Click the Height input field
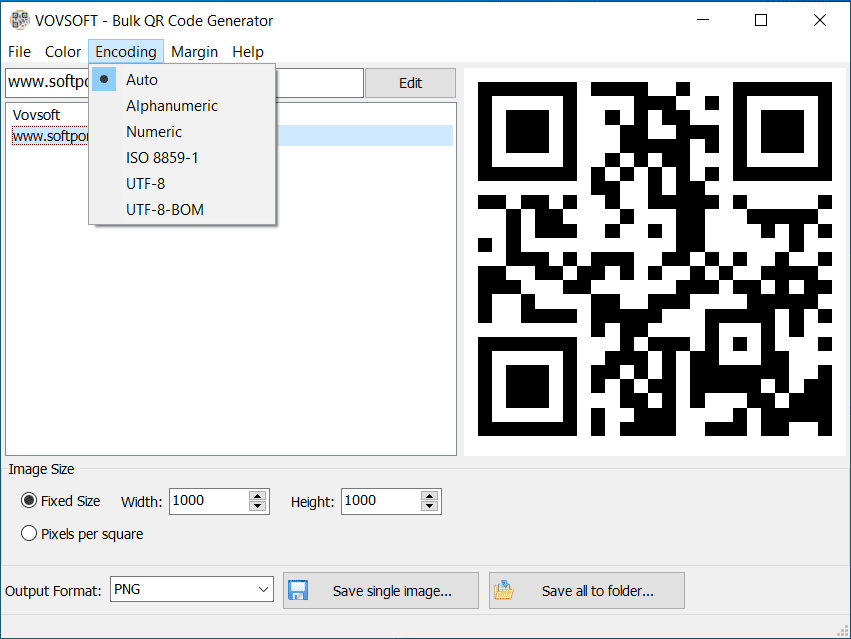Screen dimensions: 851x639 (382, 501)
